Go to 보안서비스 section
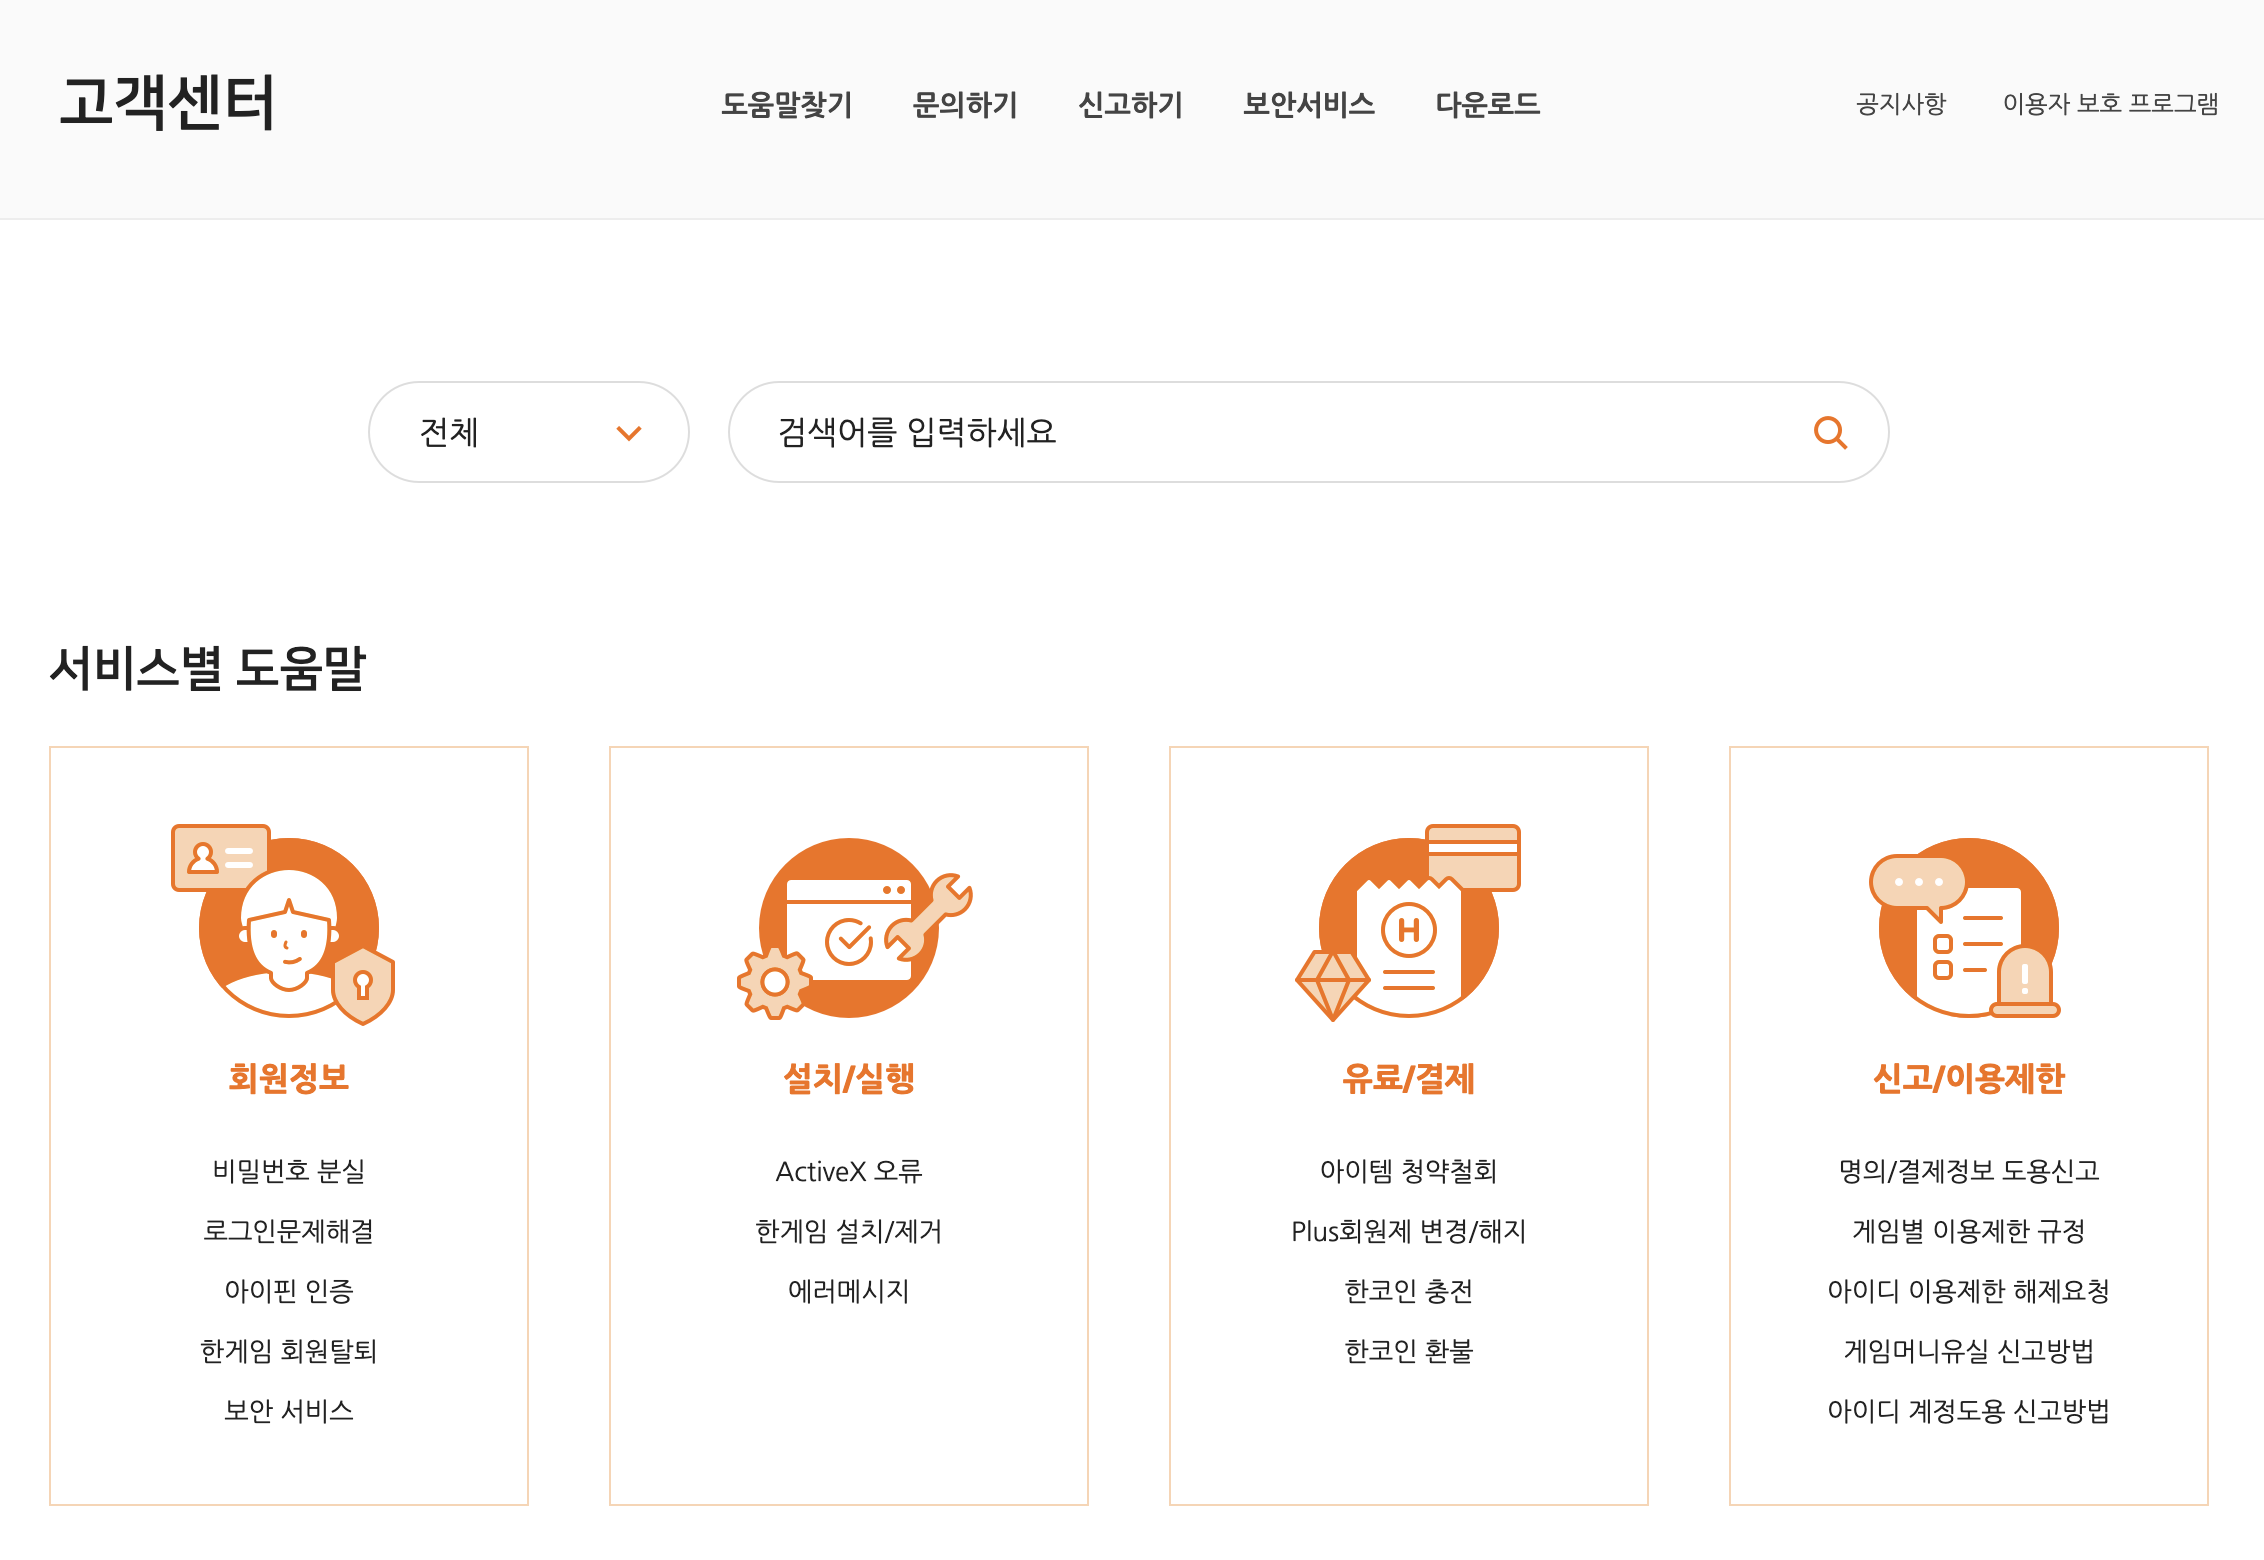This screenshot has height=1560, width=2264. [1309, 104]
